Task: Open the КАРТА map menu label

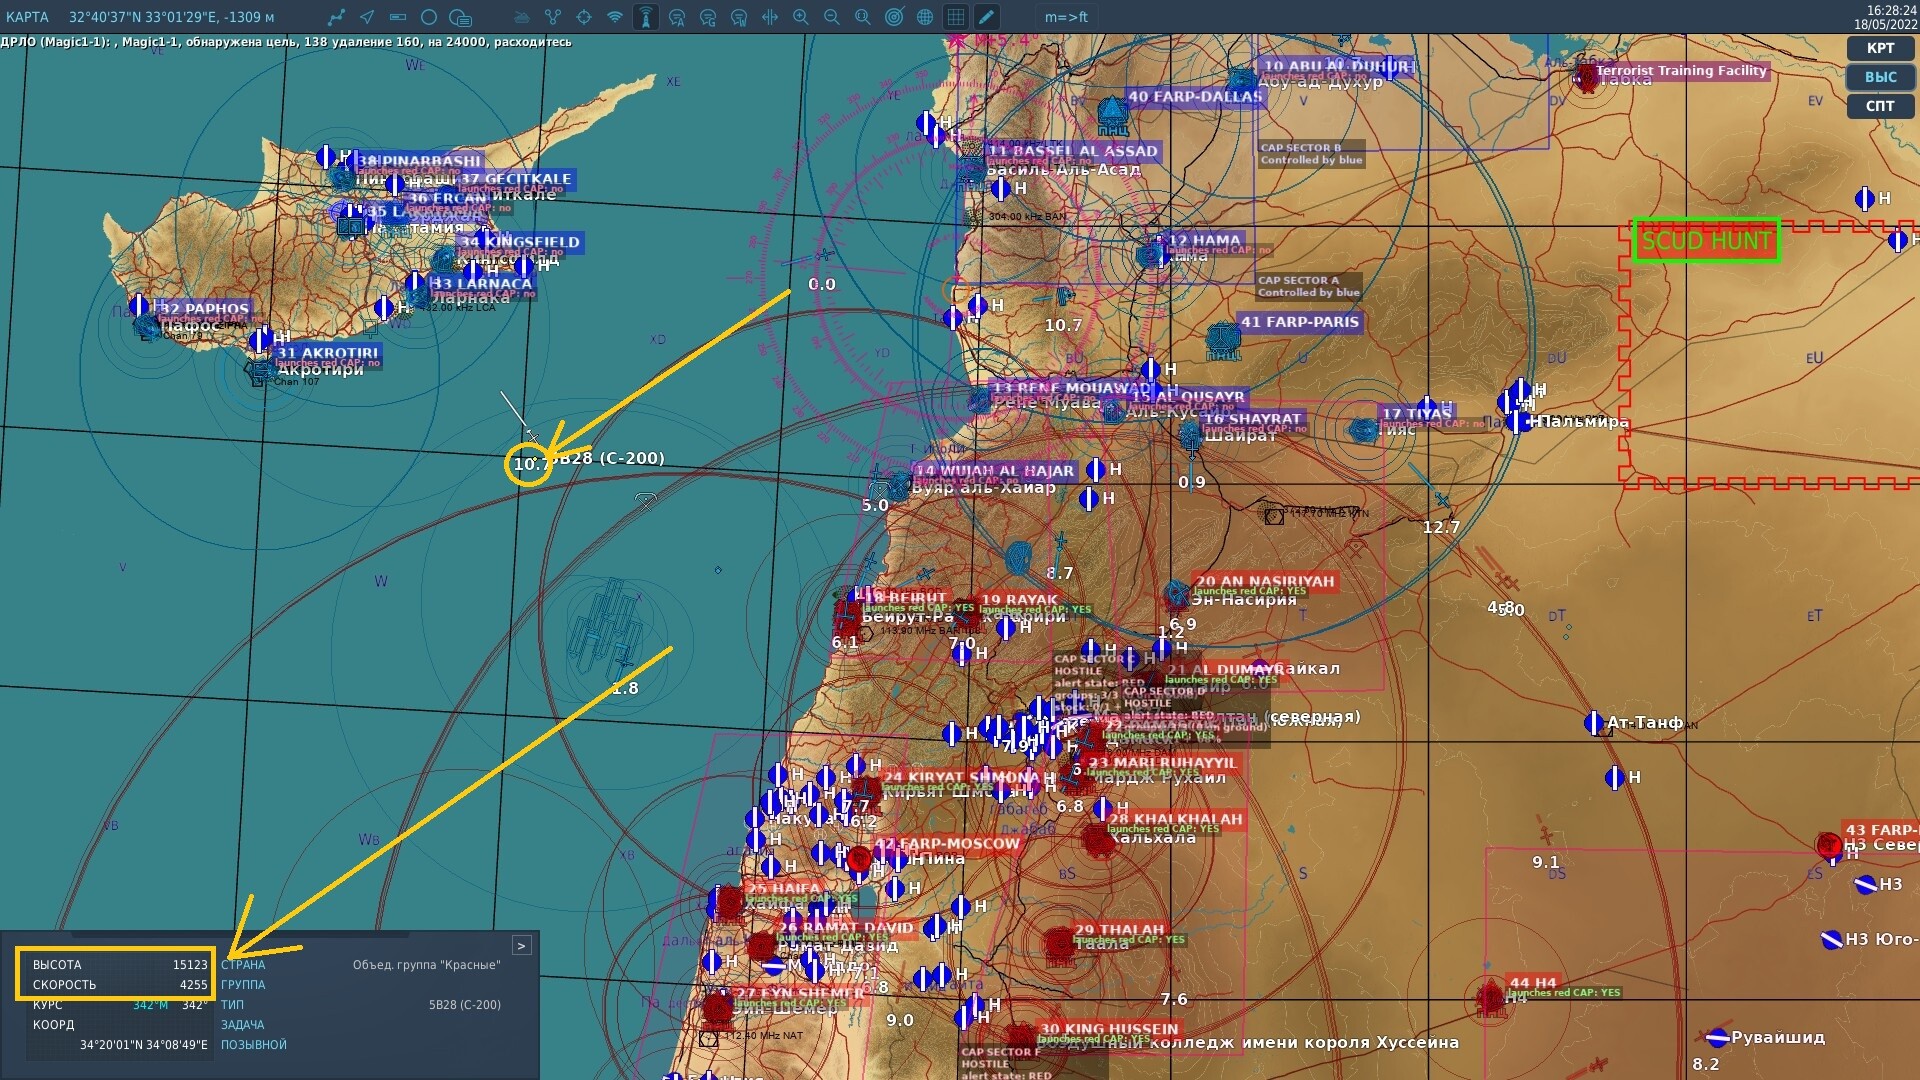Action: (27, 17)
